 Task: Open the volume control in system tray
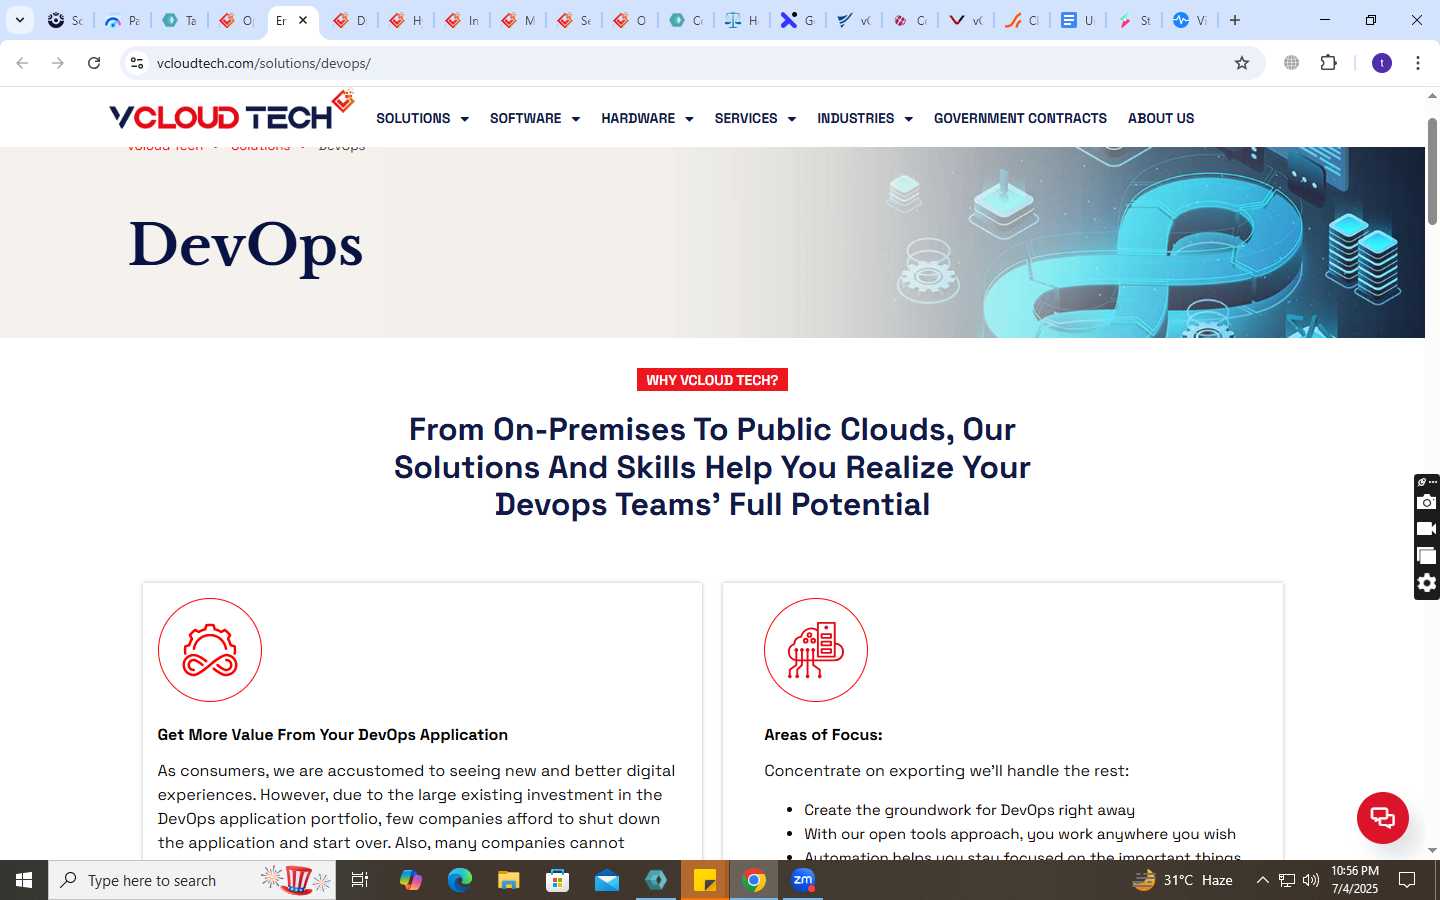(1311, 880)
